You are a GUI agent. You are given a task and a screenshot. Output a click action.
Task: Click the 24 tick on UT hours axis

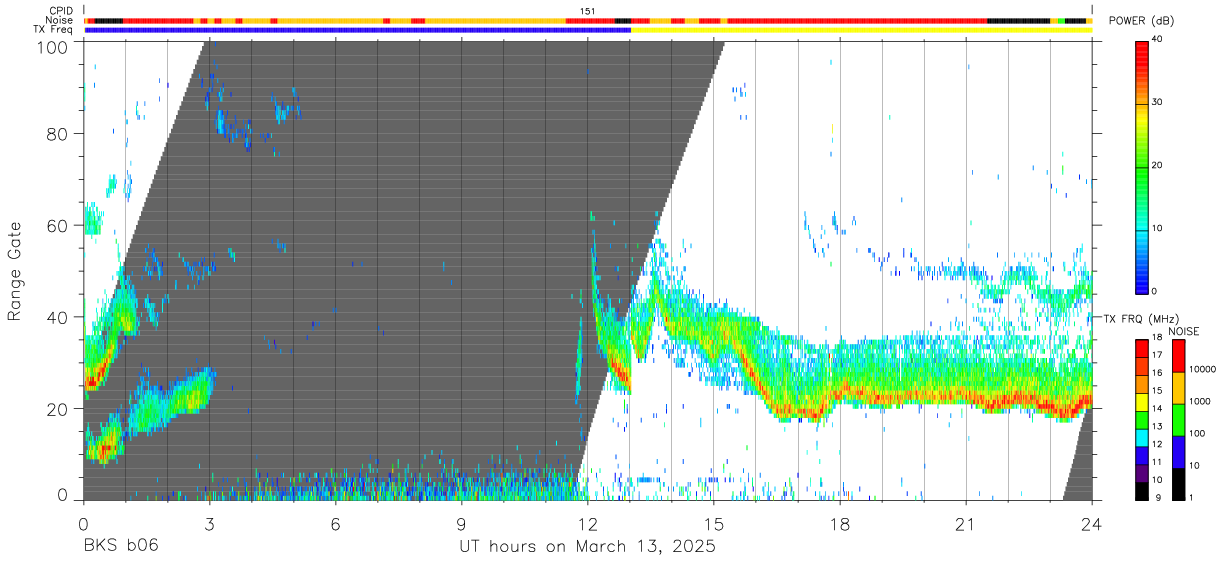tap(1092, 523)
